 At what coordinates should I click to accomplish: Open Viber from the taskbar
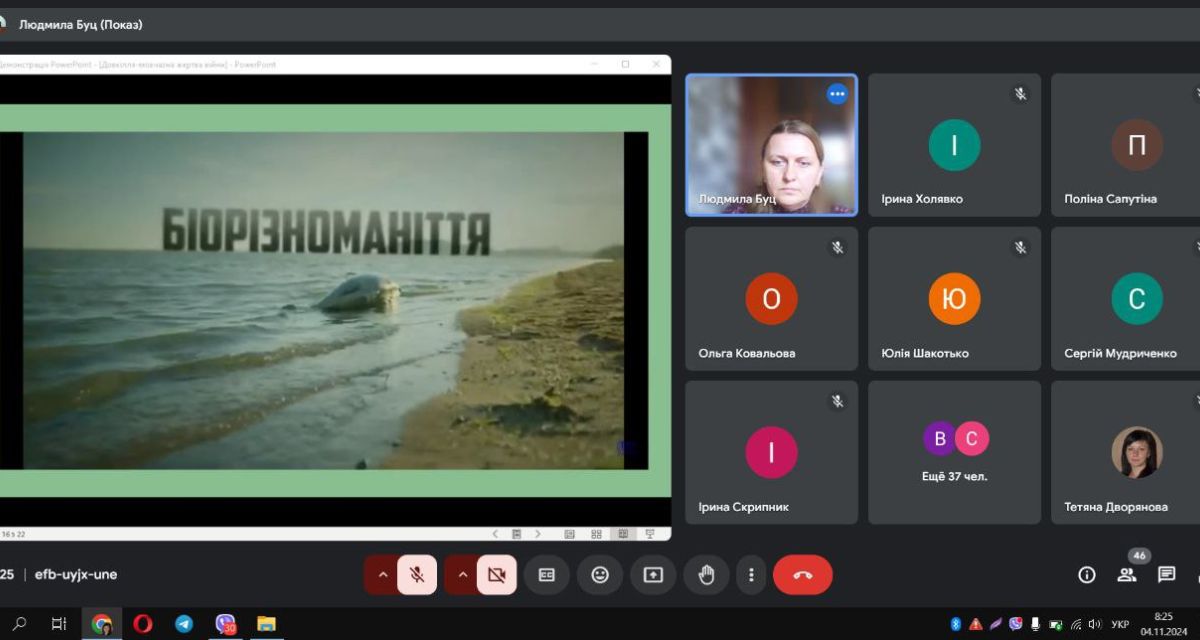pyautogui.click(x=225, y=624)
